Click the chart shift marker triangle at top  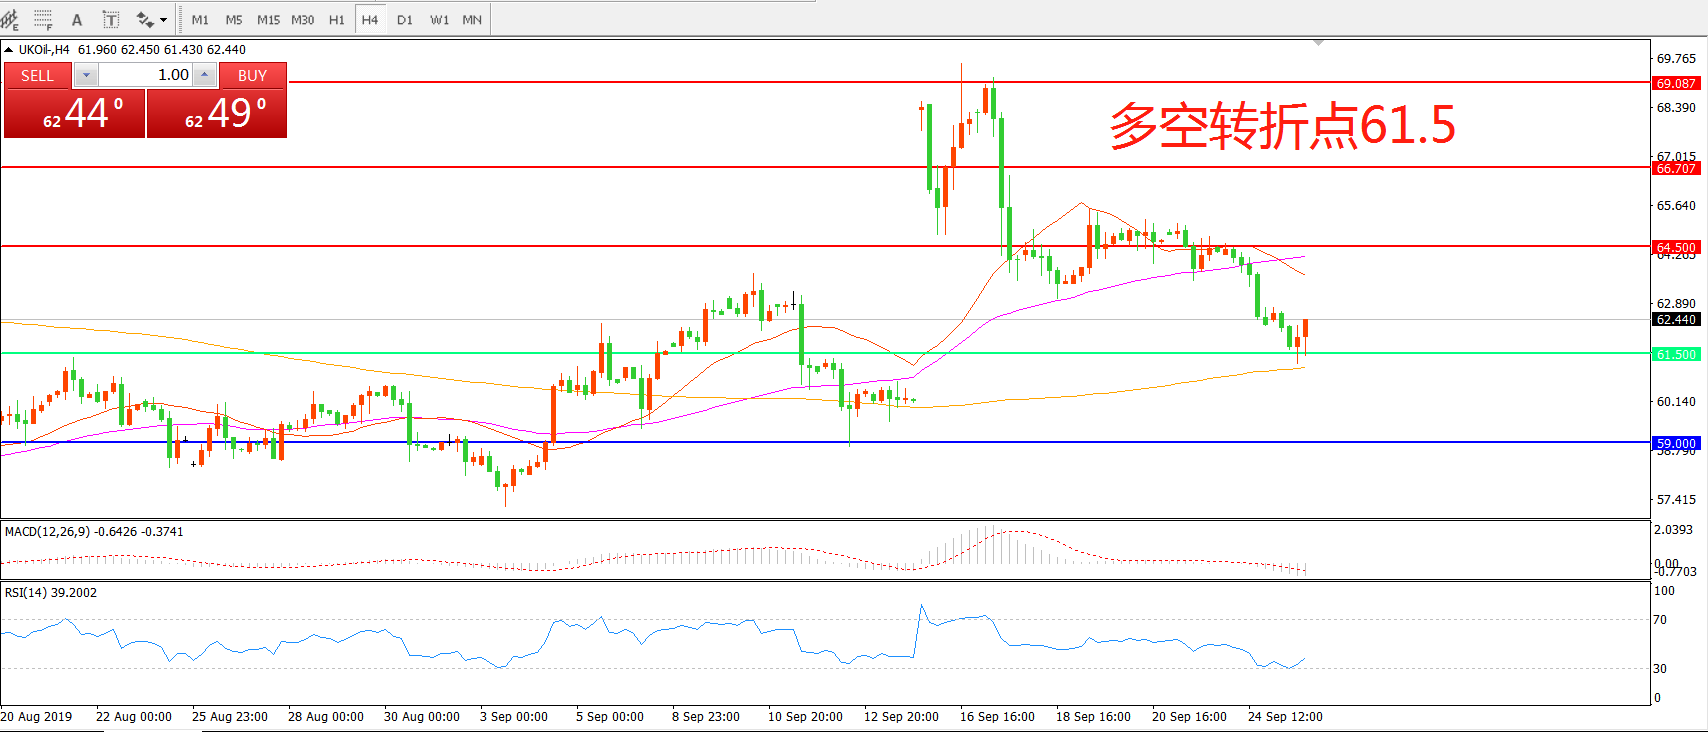point(1319,43)
